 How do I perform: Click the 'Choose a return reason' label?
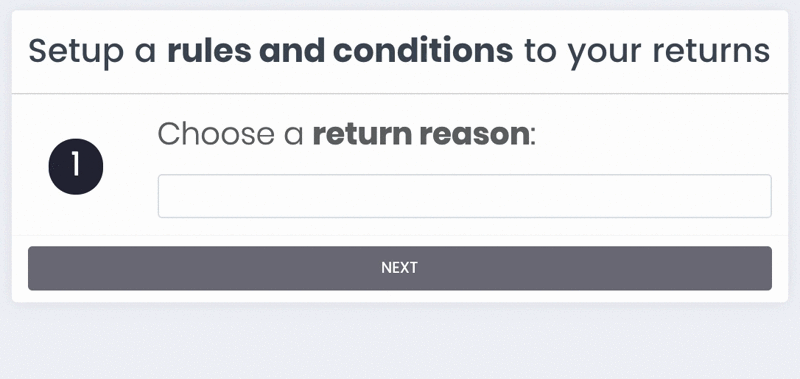coord(347,134)
